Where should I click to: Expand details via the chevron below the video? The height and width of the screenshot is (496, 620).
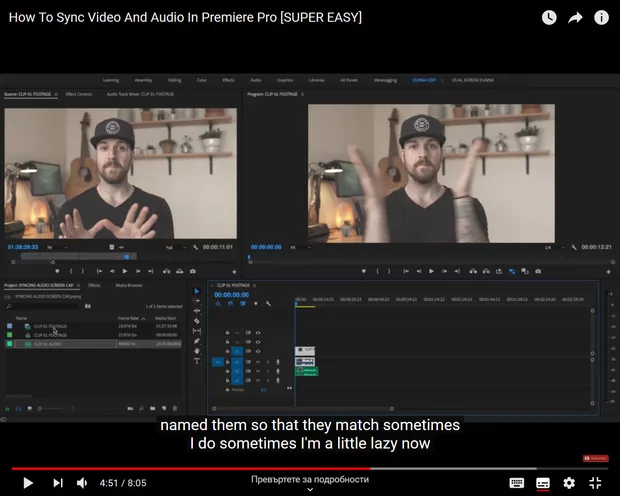(310, 490)
